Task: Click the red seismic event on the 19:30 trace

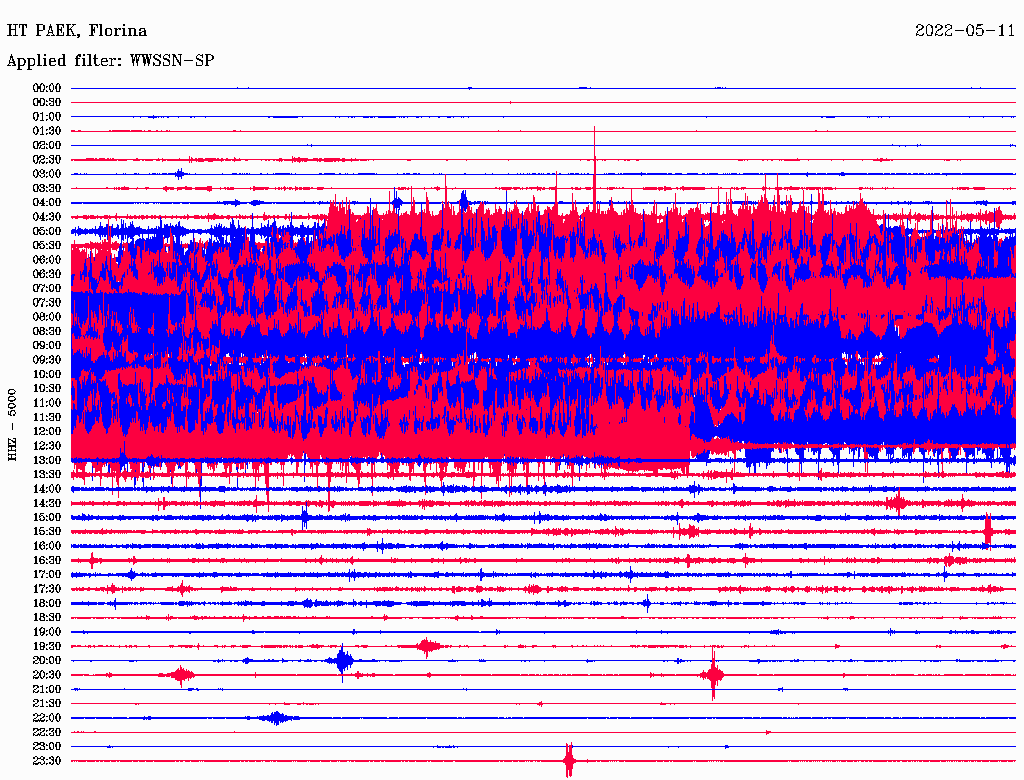Action: (x=428, y=647)
